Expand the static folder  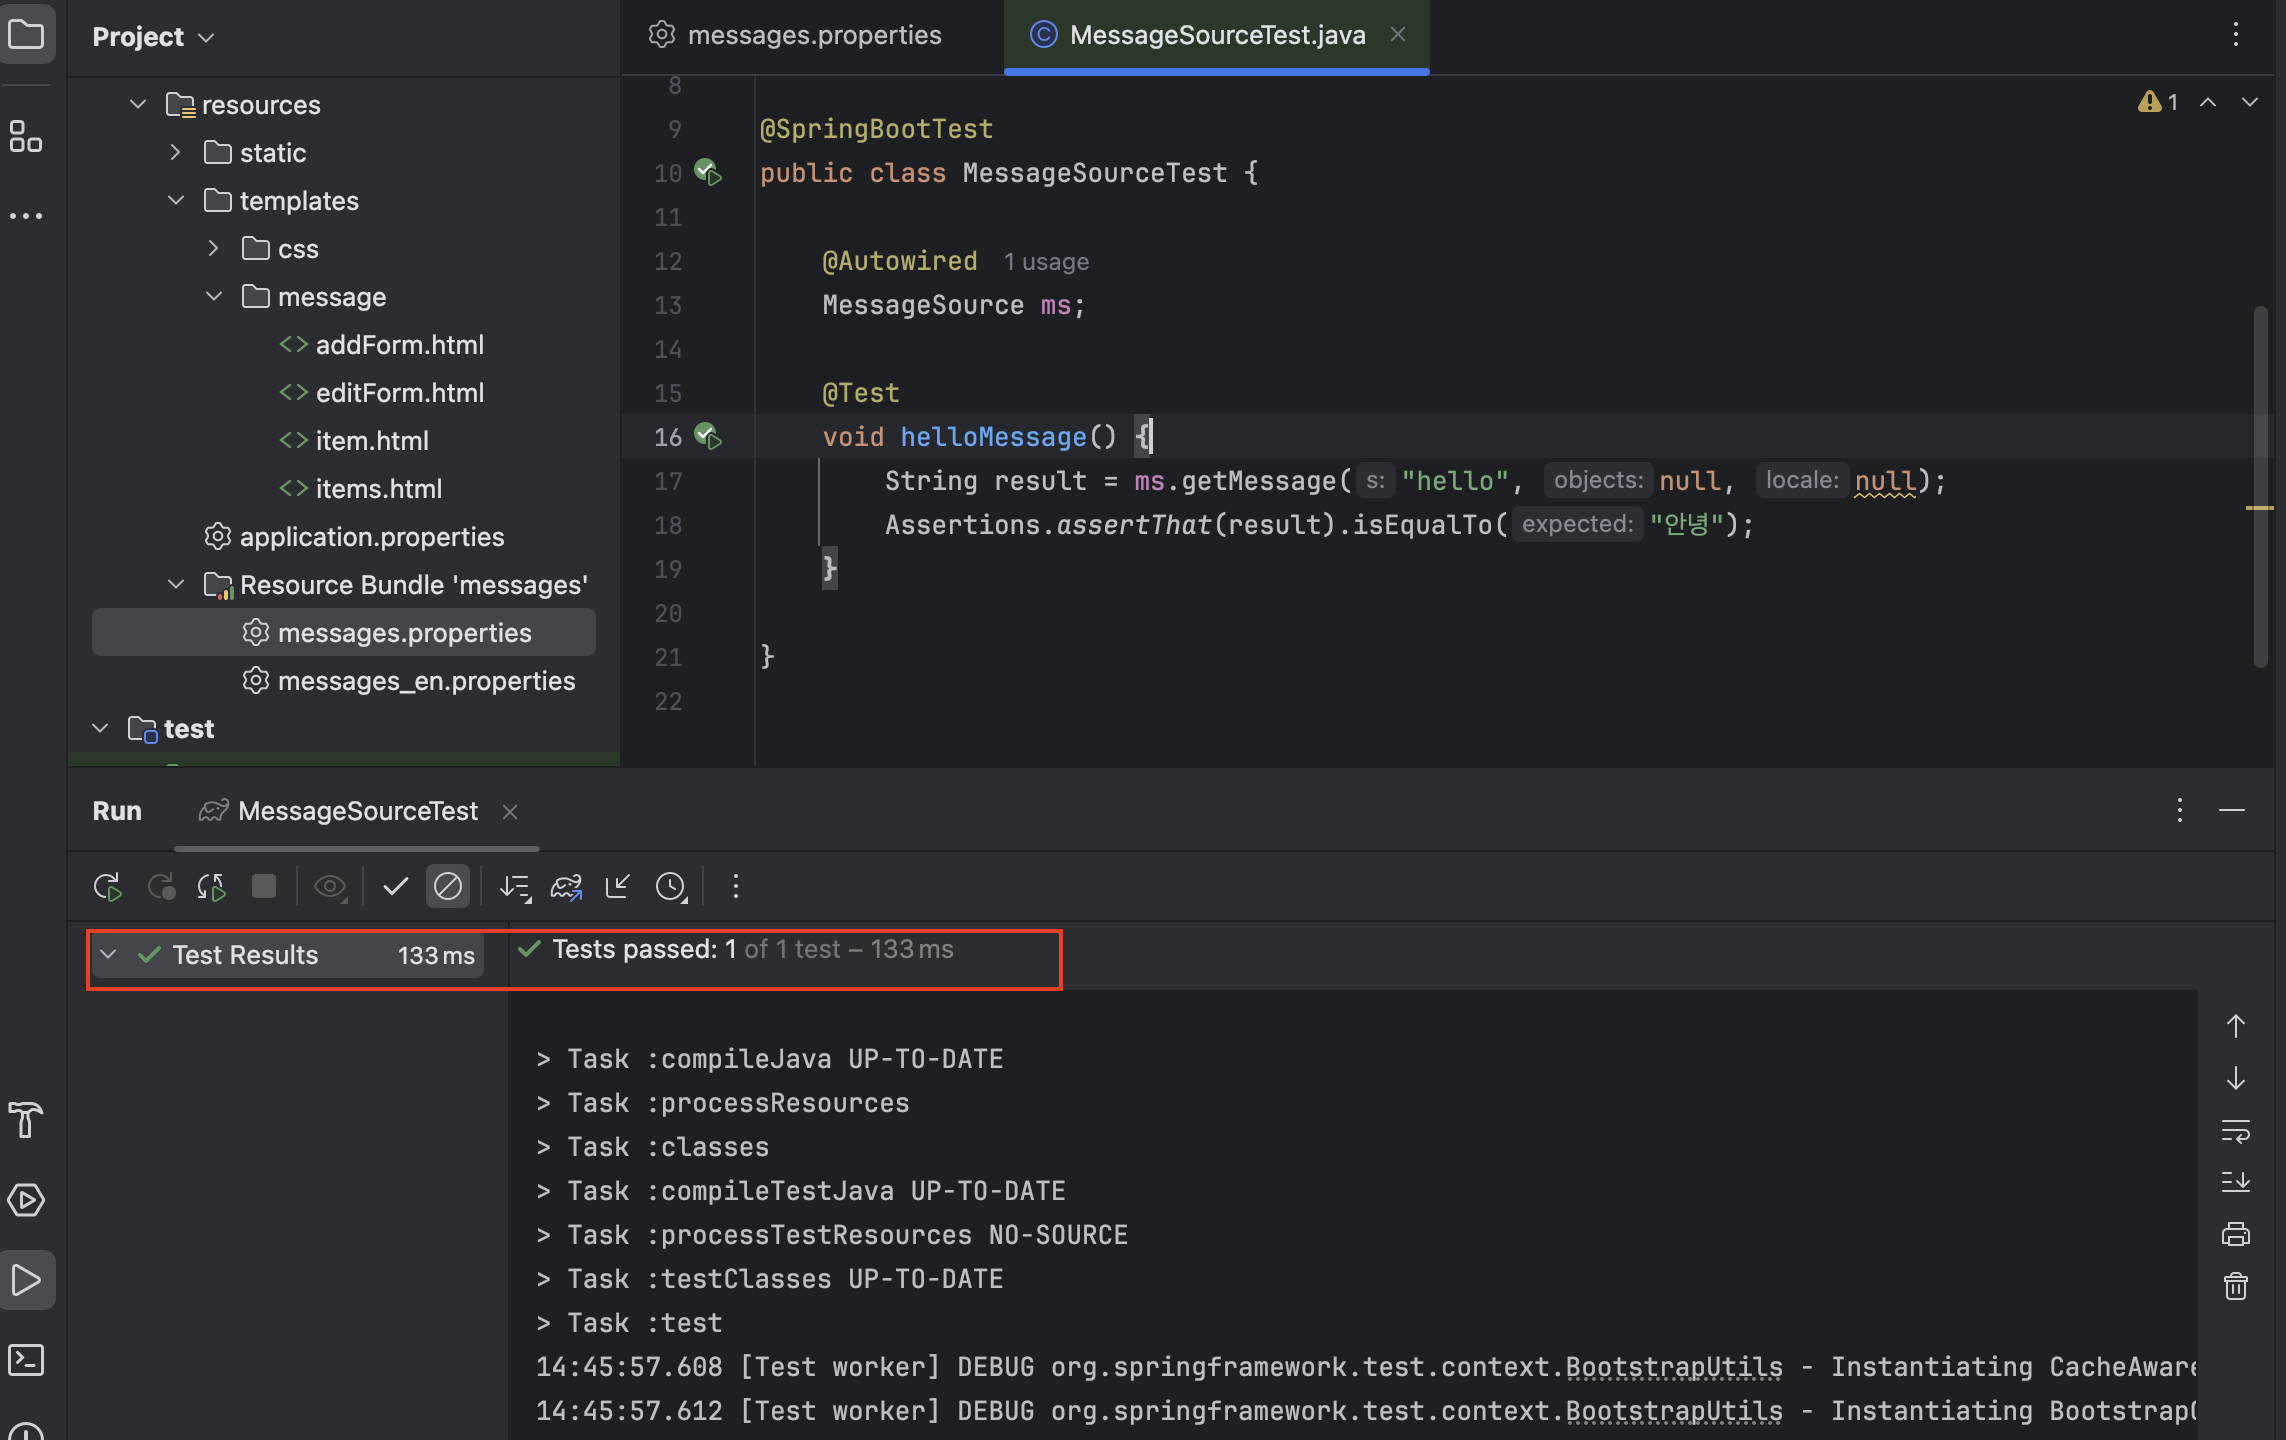176,153
